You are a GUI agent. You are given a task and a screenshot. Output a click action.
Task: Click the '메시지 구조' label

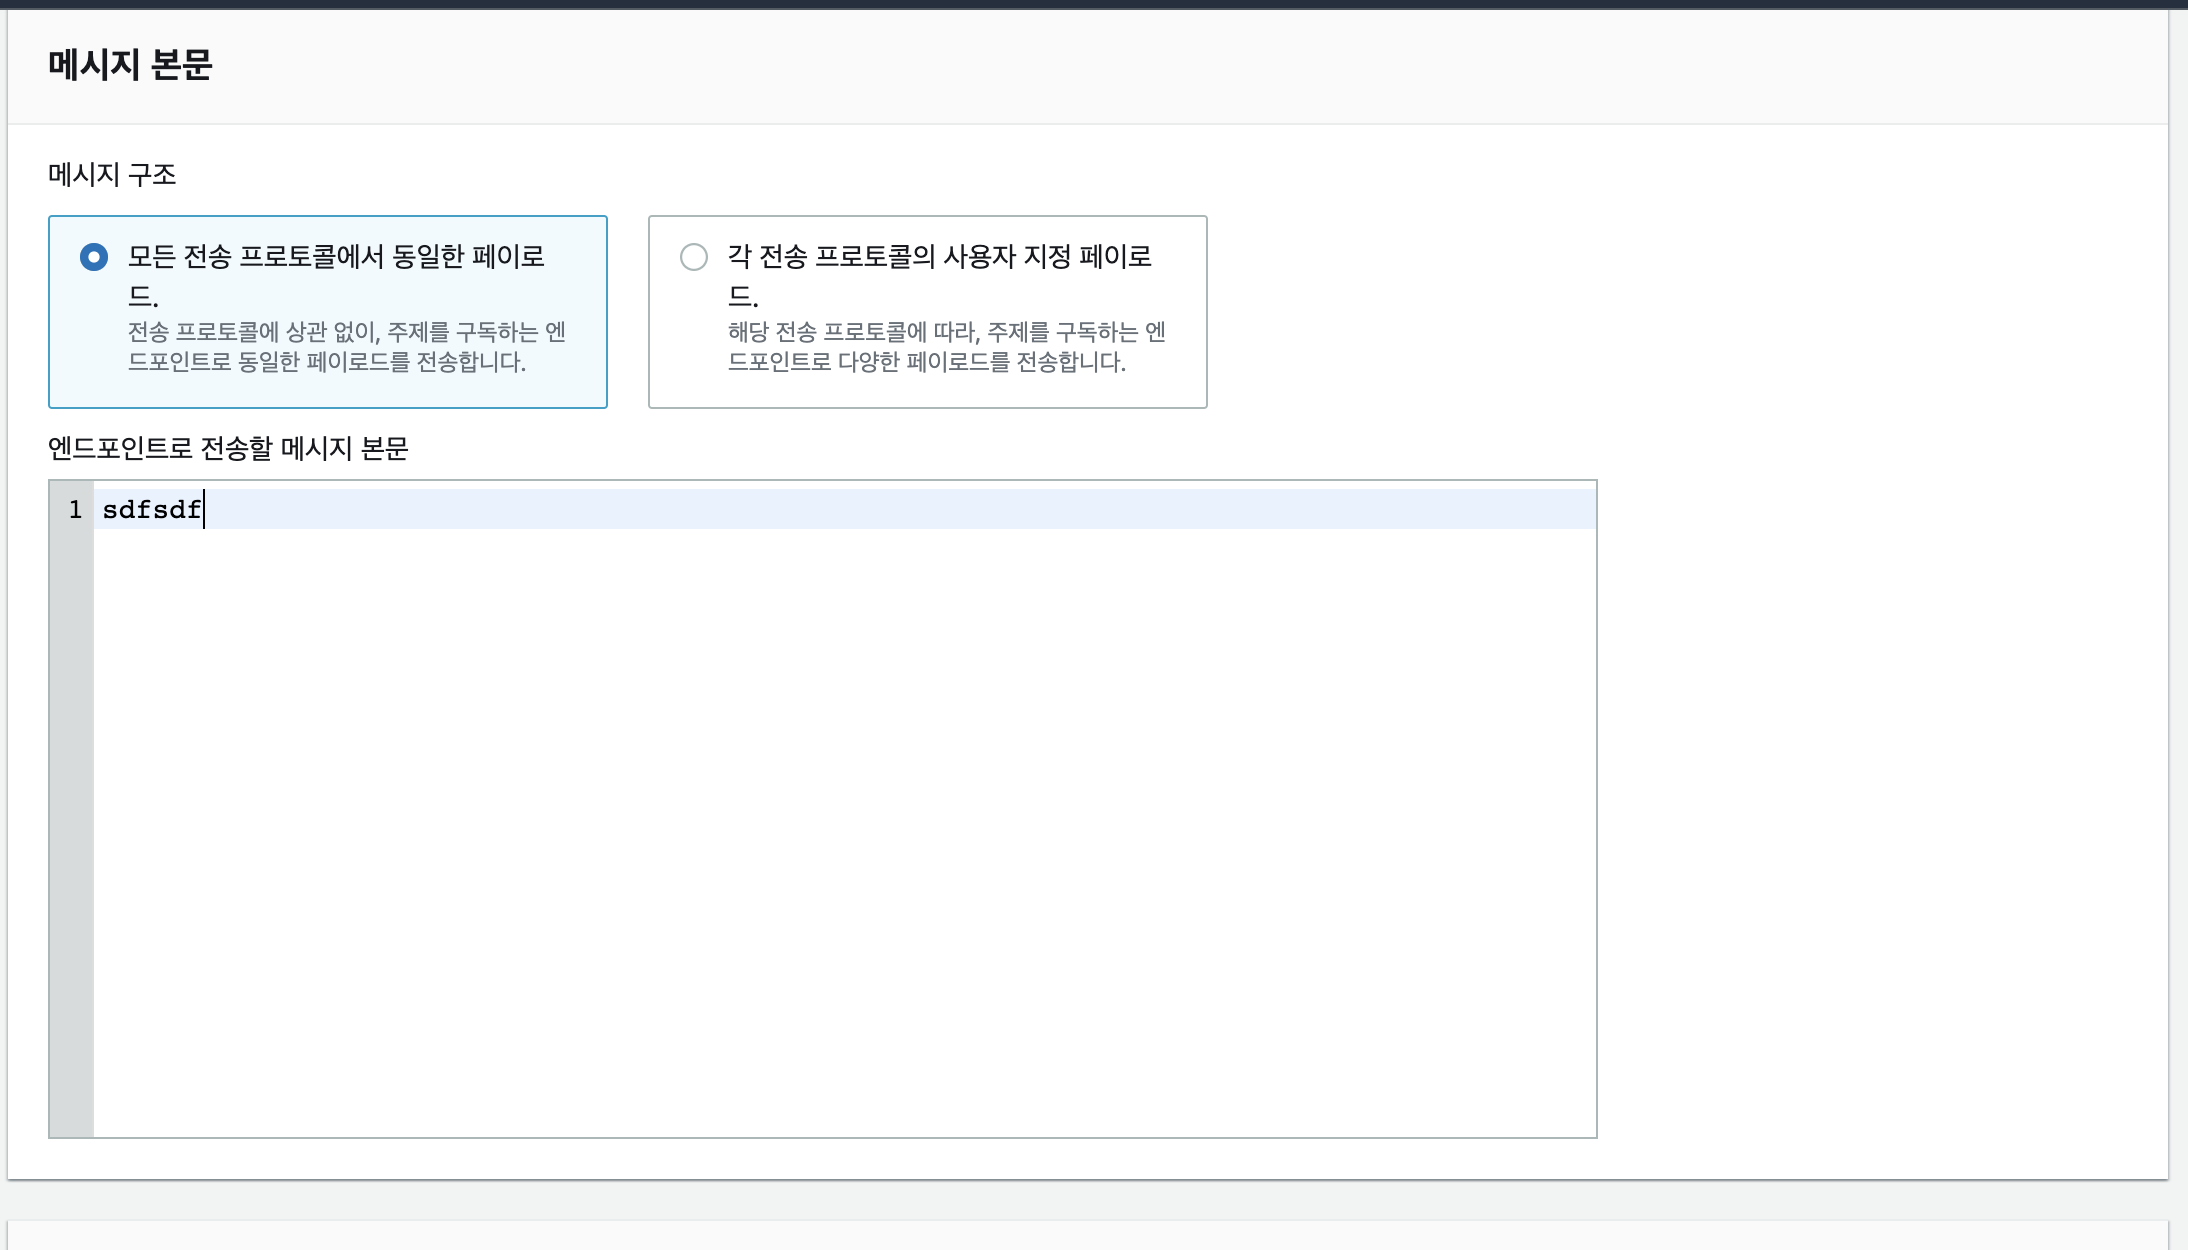[112, 175]
